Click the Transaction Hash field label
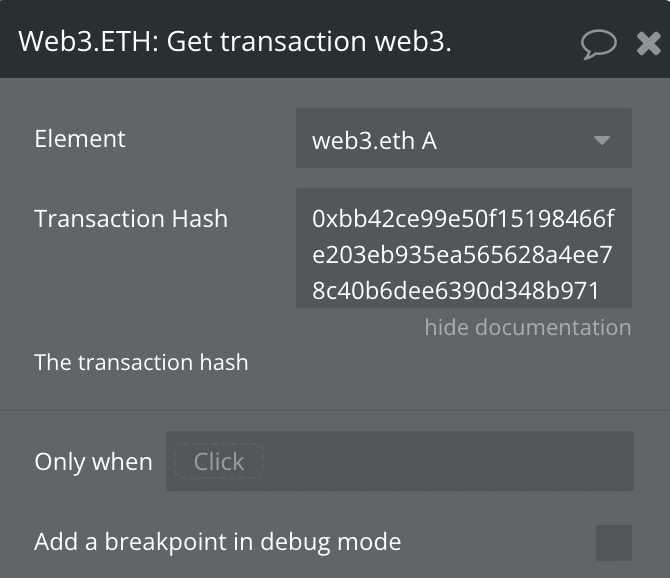 click(131, 219)
